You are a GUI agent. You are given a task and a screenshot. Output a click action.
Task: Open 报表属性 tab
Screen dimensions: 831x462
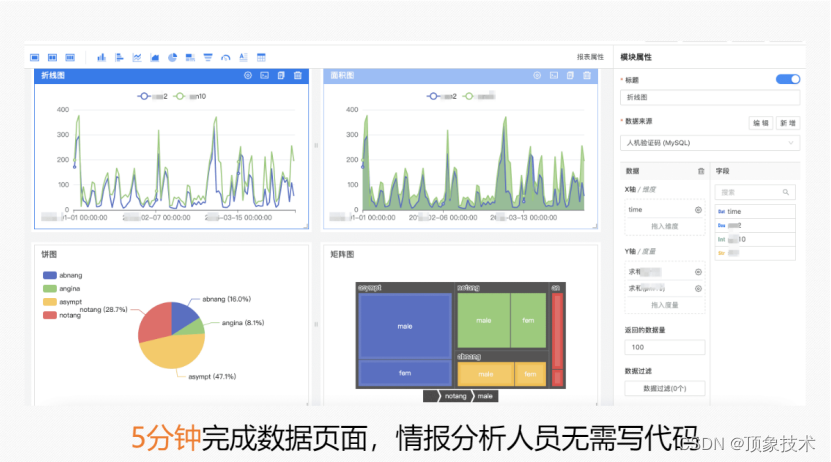click(x=590, y=57)
